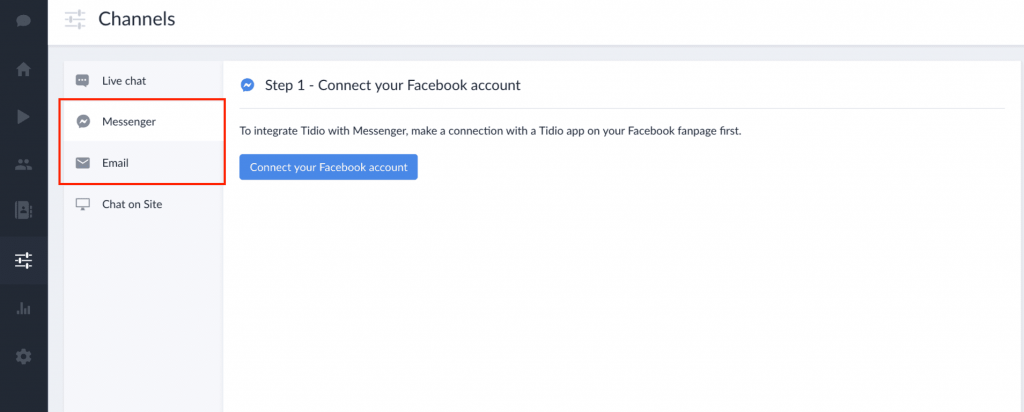Go to the Home icon in sidebar
Screen dimensions: 1024x412
point(23,69)
